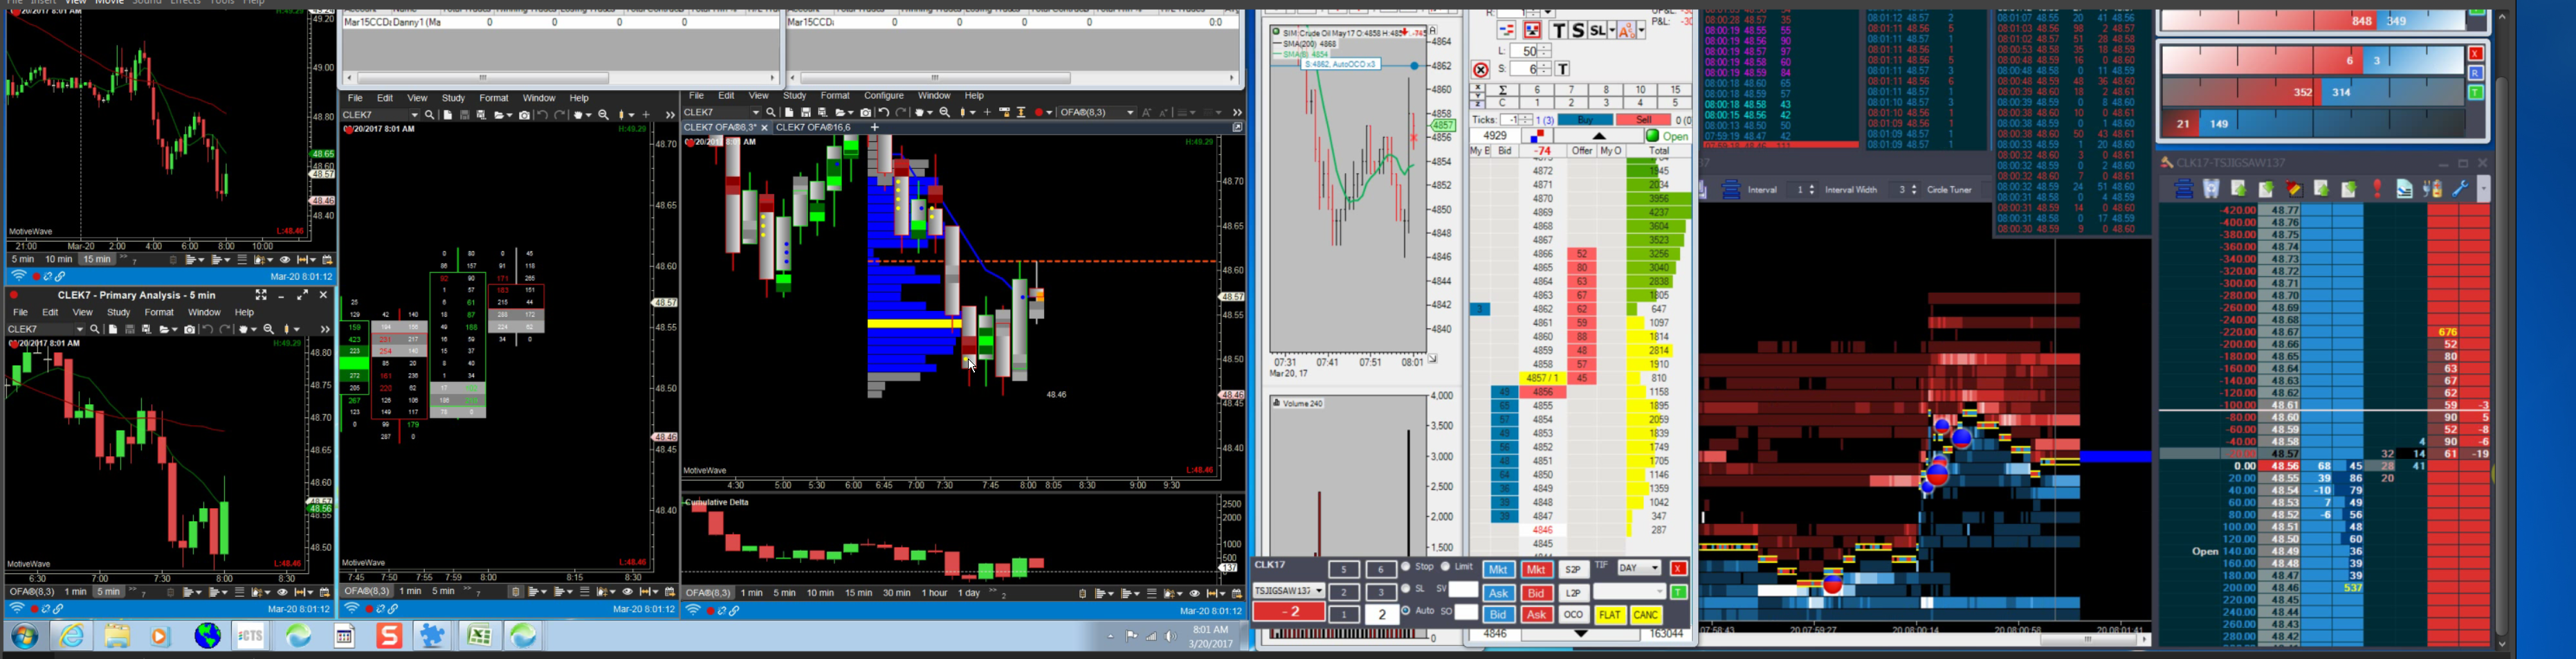Click undo arrow in the OFA tabbed chart toolbar
Image resolution: width=2576 pixels, height=659 pixels.
(884, 113)
